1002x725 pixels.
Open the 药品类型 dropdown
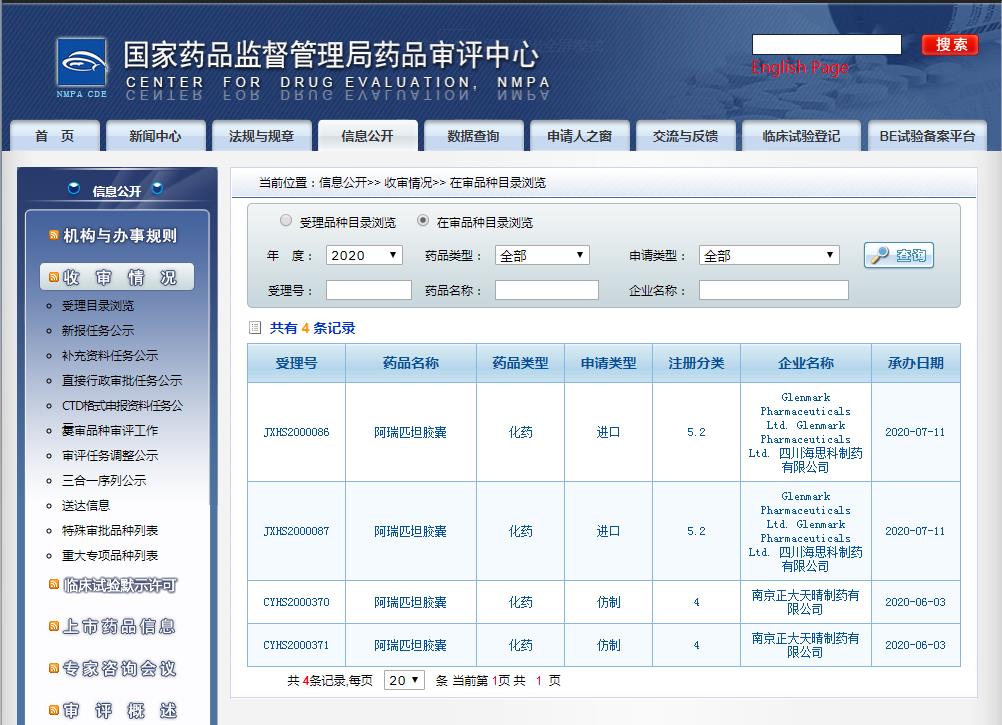pos(542,256)
